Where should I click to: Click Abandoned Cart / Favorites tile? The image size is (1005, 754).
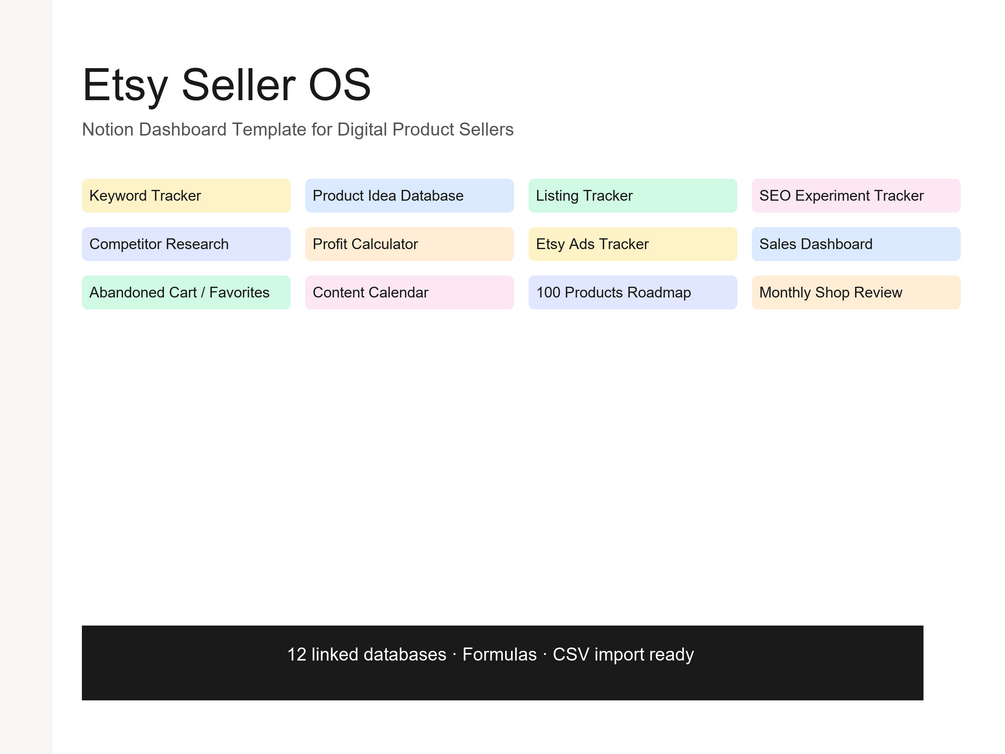[186, 292]
